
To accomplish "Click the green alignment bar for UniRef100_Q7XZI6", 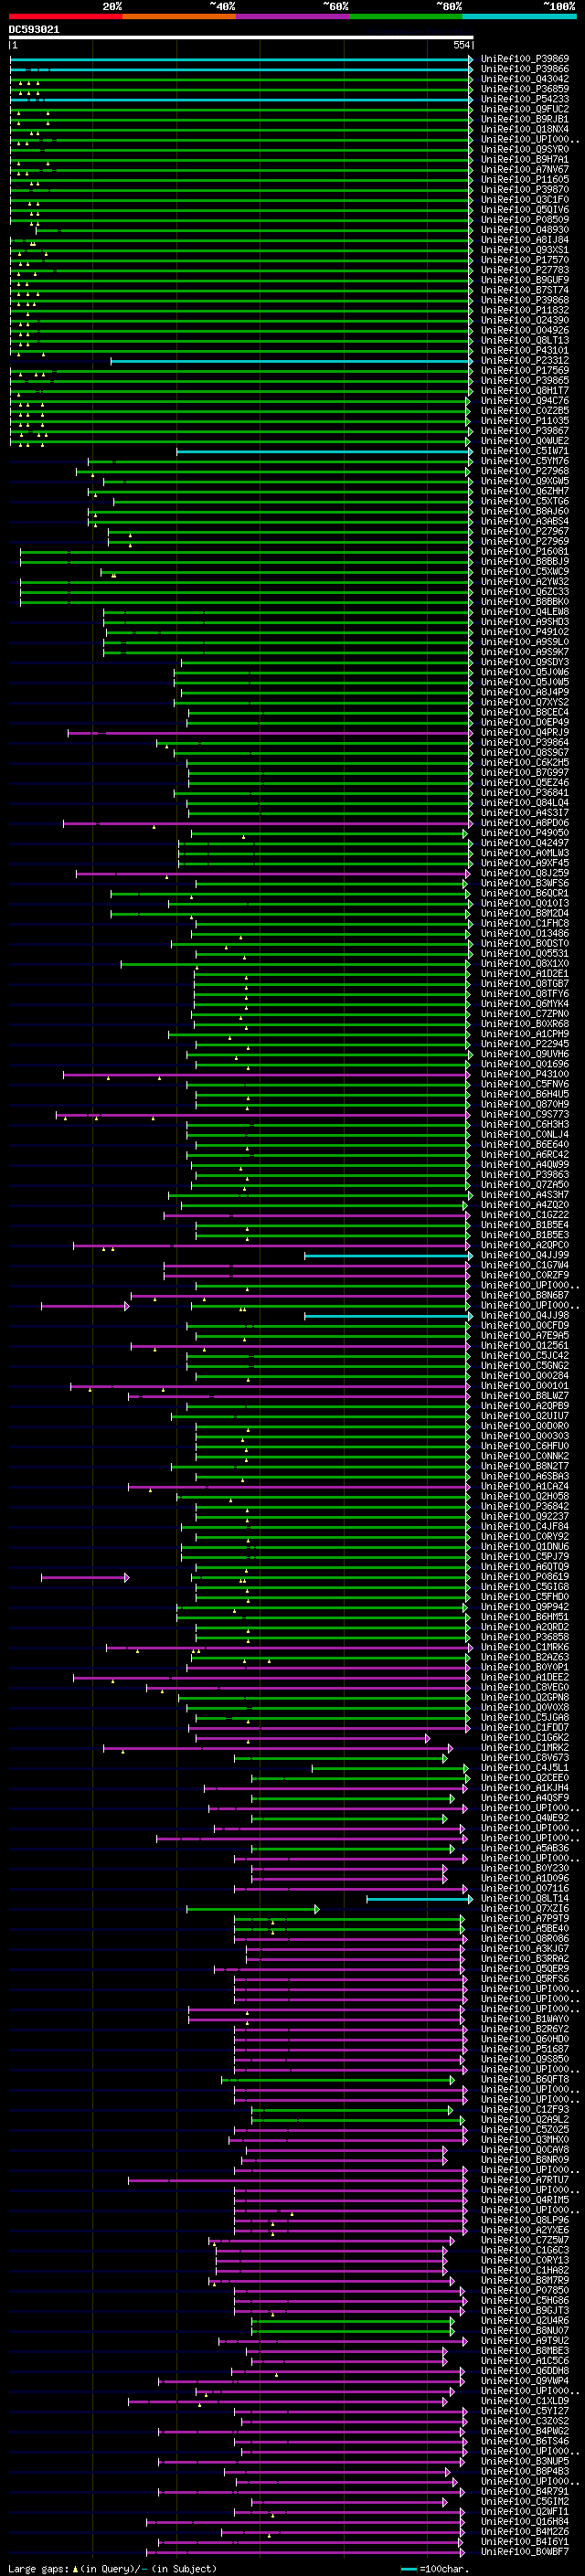I will (x=253, y=1909).
